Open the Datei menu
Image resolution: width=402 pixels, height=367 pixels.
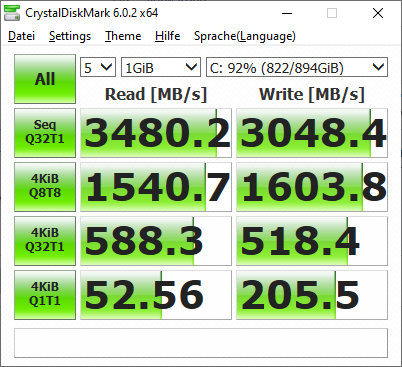click(x=21, y=36)
